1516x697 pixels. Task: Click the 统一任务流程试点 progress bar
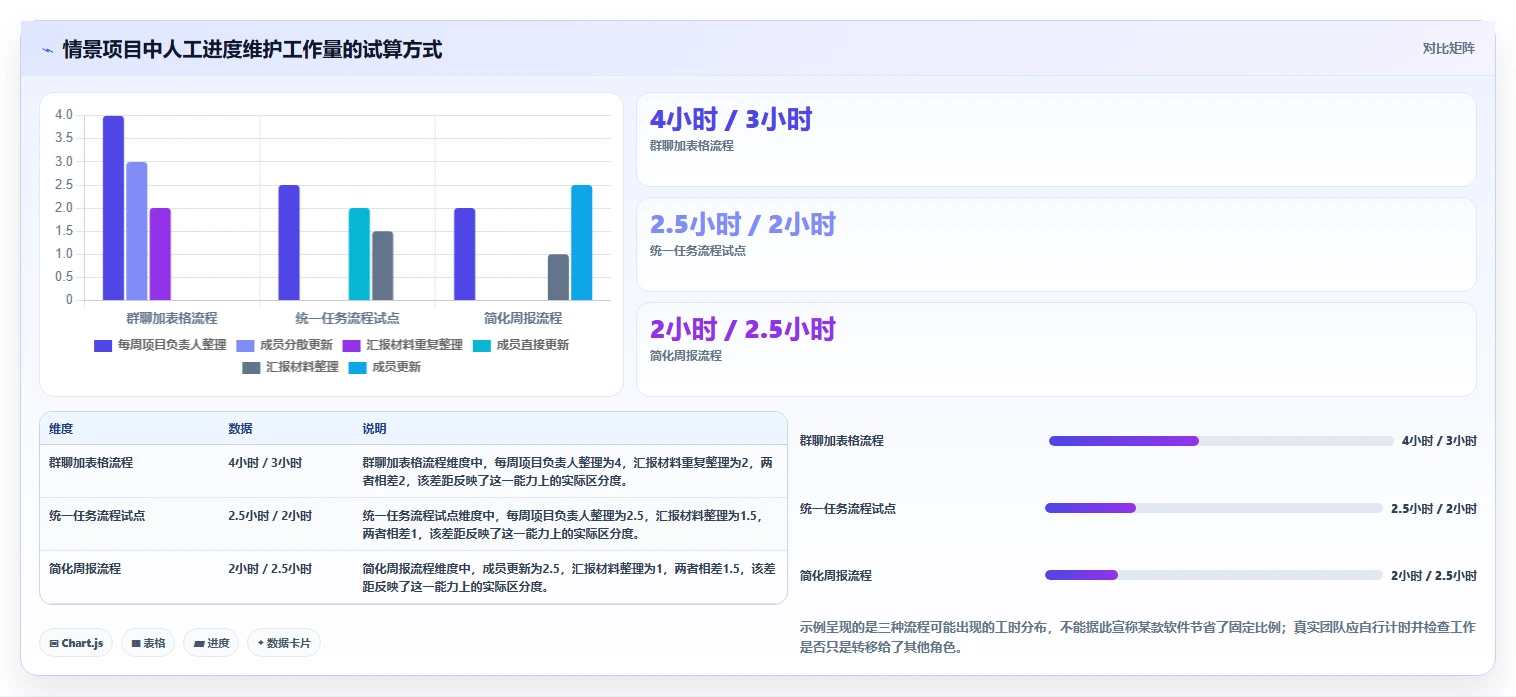(1214, 508)
